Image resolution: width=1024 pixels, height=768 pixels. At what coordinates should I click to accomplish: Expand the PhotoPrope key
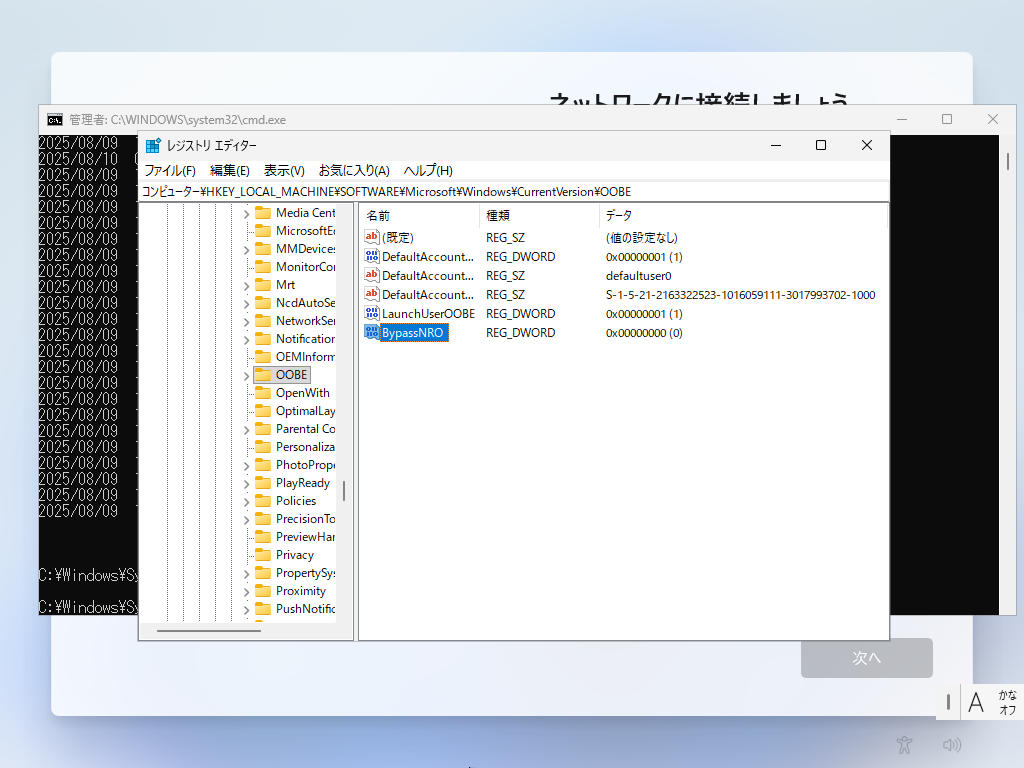tap(246, 466)
